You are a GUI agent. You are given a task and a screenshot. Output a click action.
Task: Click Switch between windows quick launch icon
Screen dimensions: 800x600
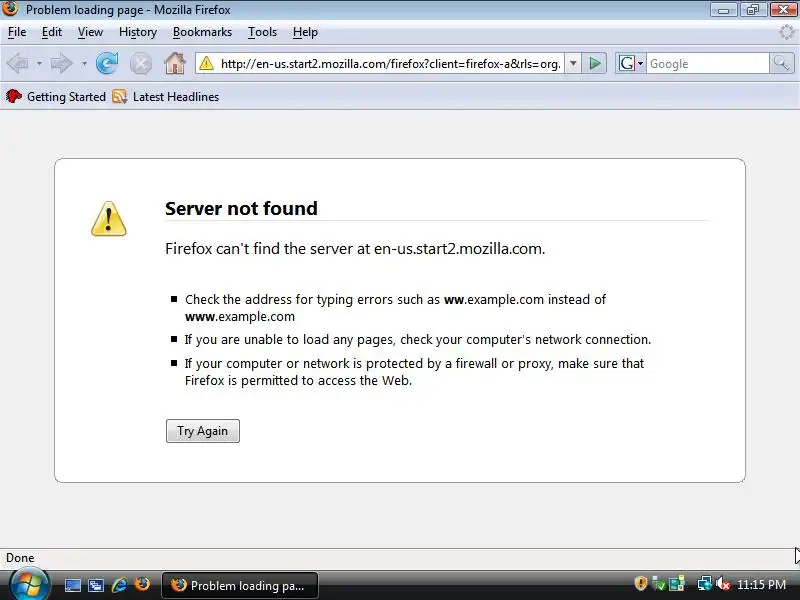pos(96,585)
